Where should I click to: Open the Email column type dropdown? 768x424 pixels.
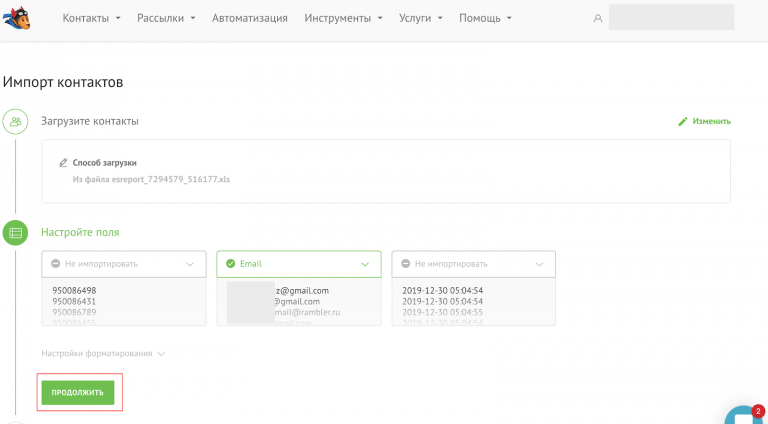(x=299, y=264)
